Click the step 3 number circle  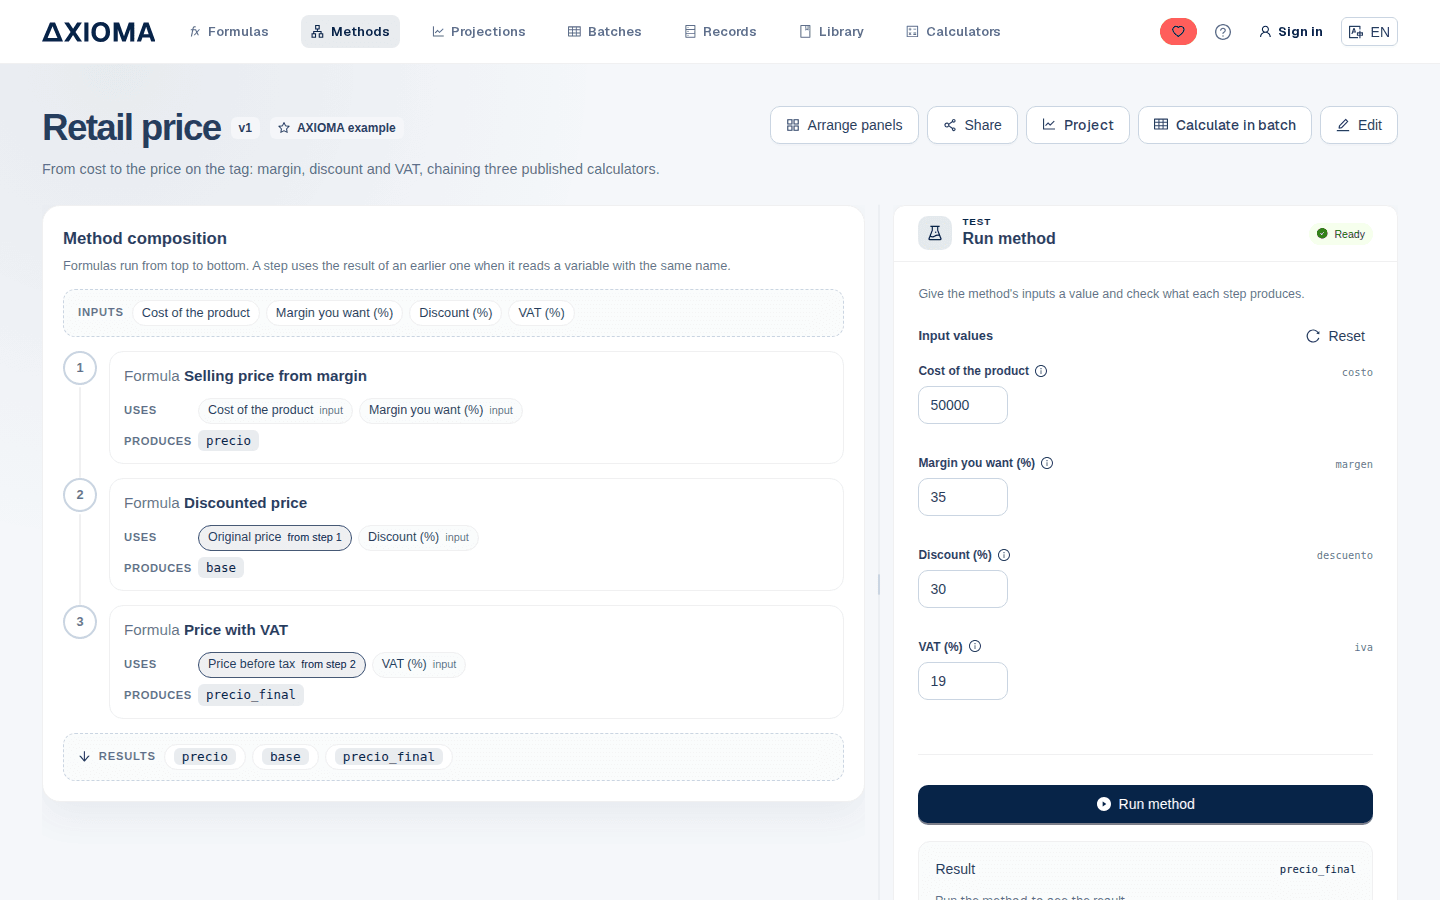point(80,622)
